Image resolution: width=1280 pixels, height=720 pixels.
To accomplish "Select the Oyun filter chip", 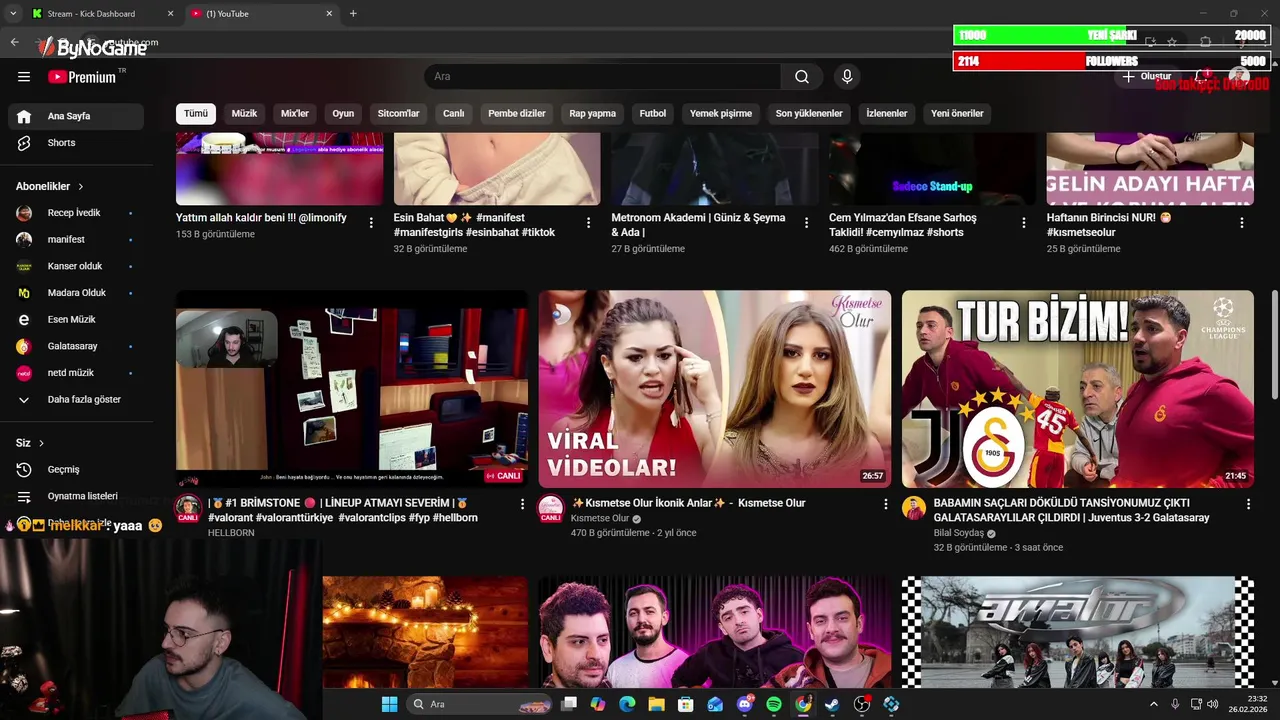I will 343,113.
